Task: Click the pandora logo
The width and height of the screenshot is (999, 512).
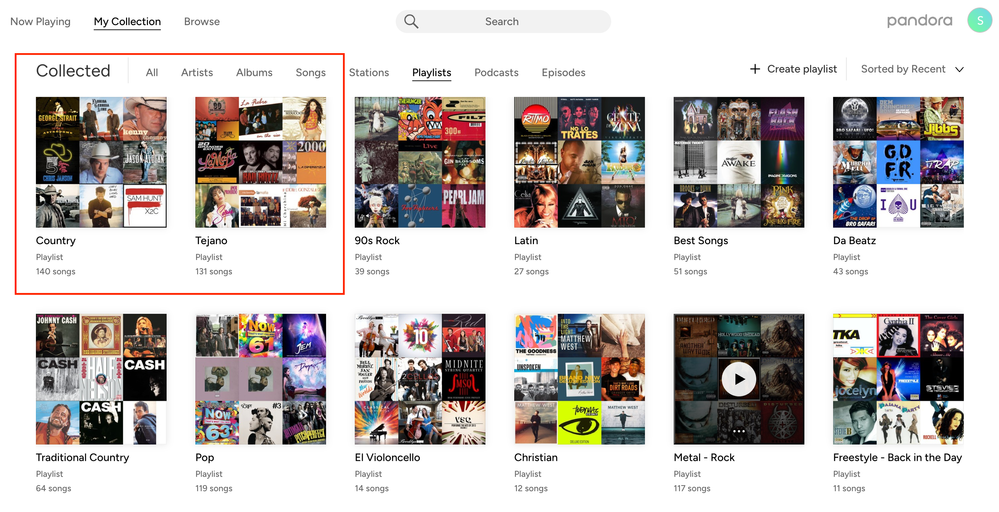Action: tap(919, 21)
